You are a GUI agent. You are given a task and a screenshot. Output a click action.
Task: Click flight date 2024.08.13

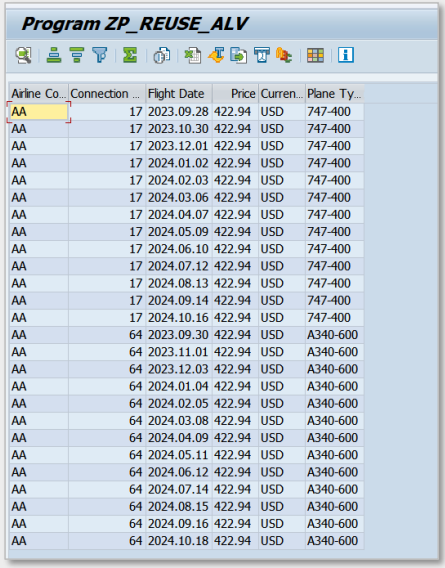click(179, 283)
